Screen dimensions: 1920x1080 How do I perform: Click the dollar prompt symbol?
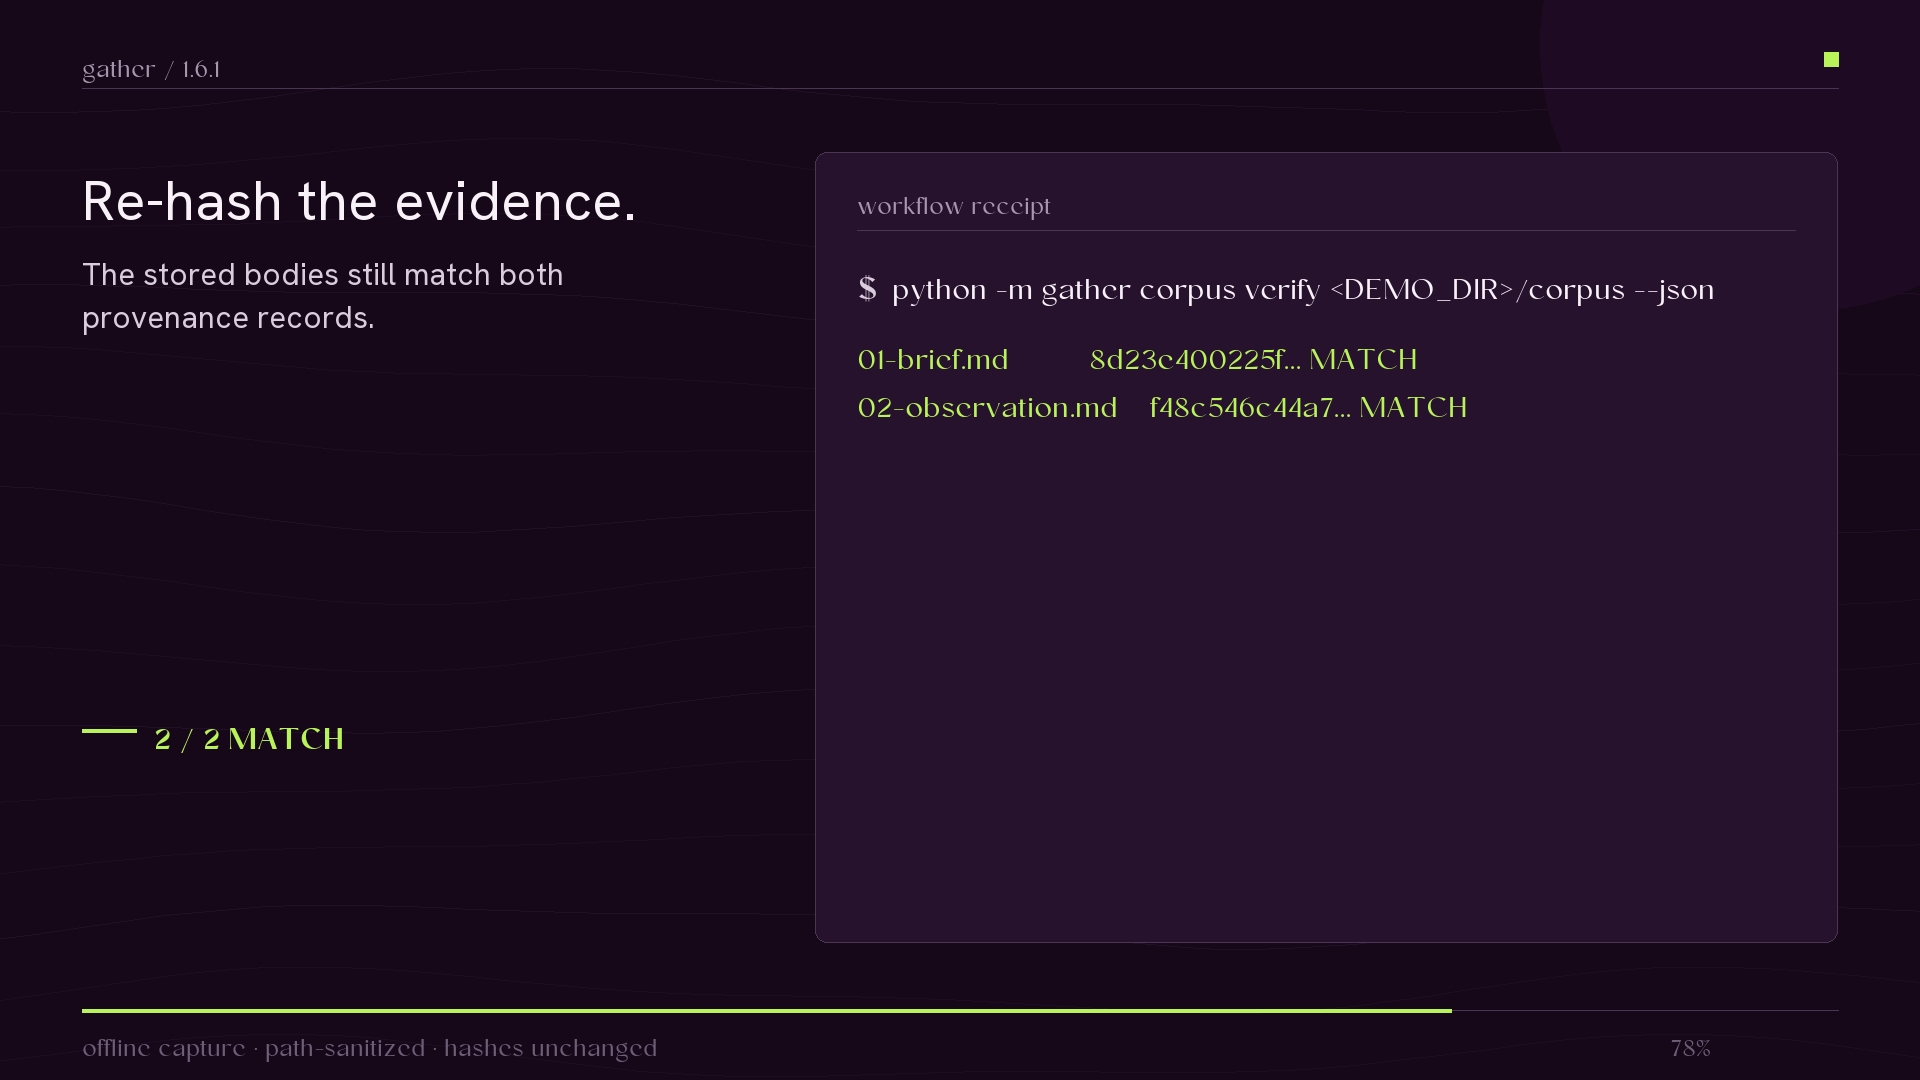[x=867, y=290]
